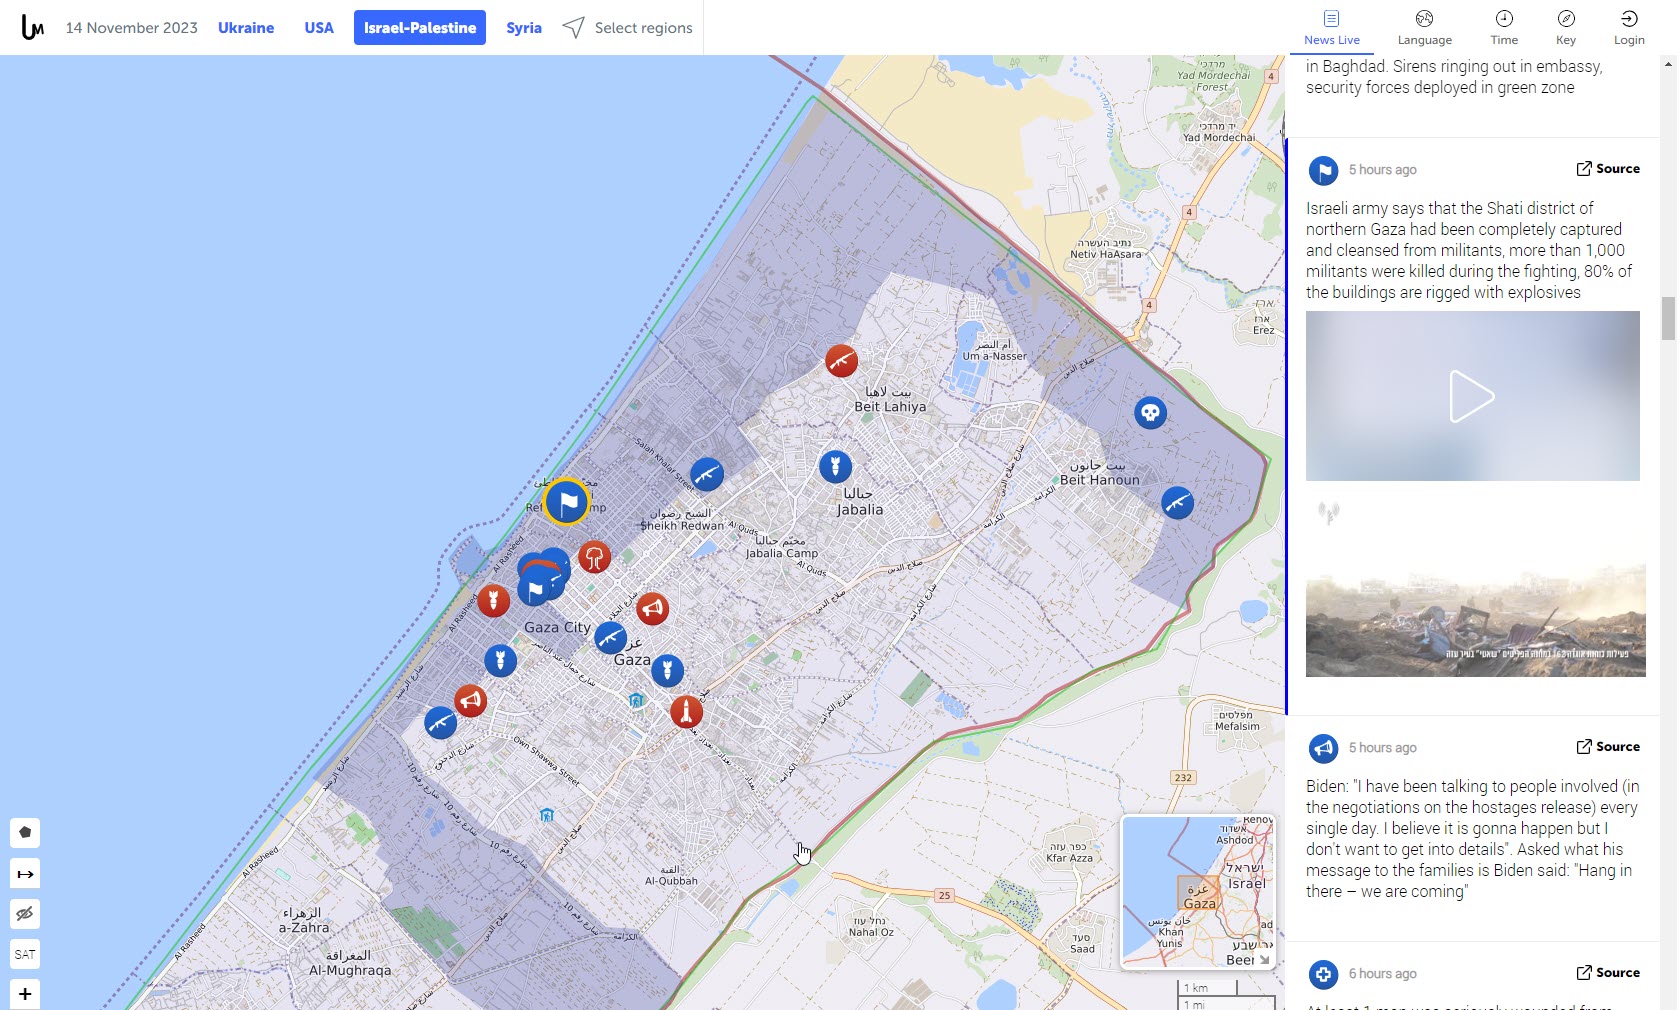The height and width of the screenshot is (1010, 1680).
Task: Open Source link for Biden hostages news
Action: 1608,747
